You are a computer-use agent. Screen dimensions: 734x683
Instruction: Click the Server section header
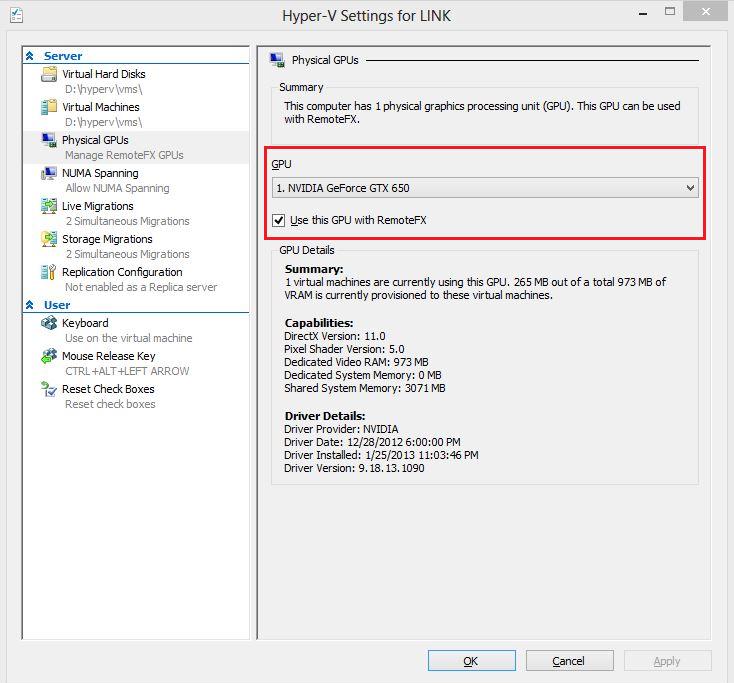[x=63, y=56]
